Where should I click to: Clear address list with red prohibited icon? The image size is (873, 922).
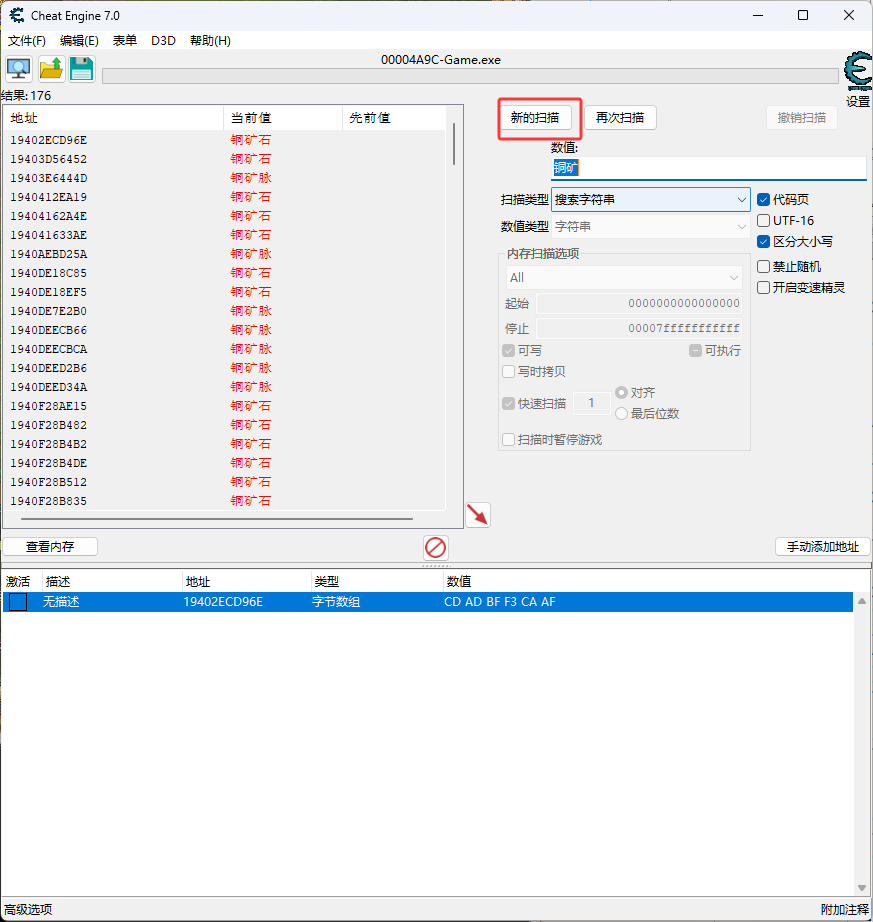tap(436, 547)
